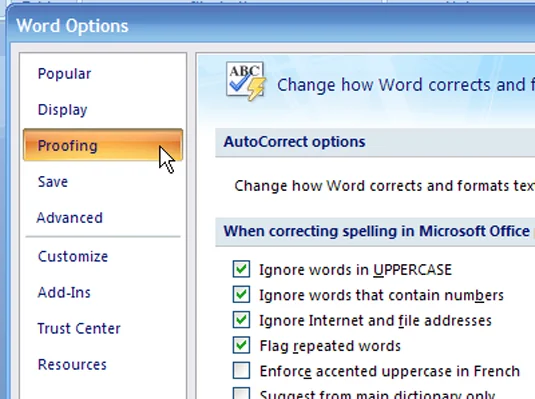
Task: Click the When correcting spelling section header
Action: click(x=375, y=231)
